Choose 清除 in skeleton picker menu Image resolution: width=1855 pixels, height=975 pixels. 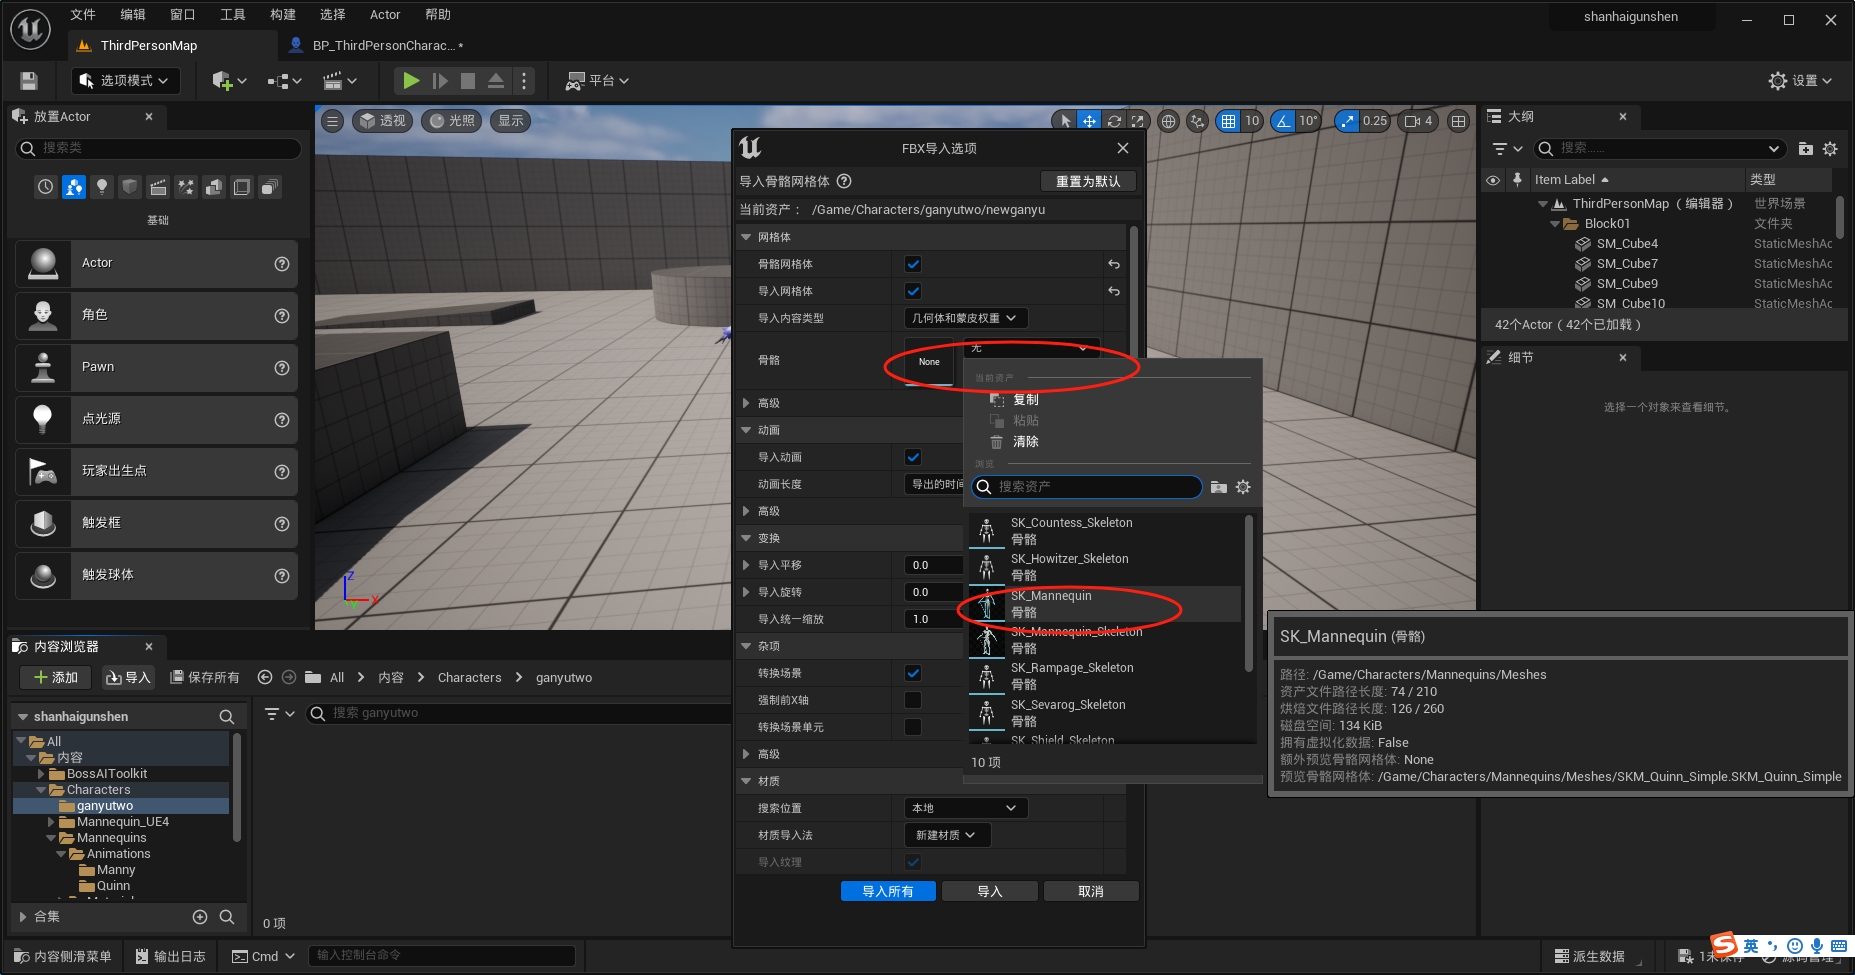tap(1025, 441)
